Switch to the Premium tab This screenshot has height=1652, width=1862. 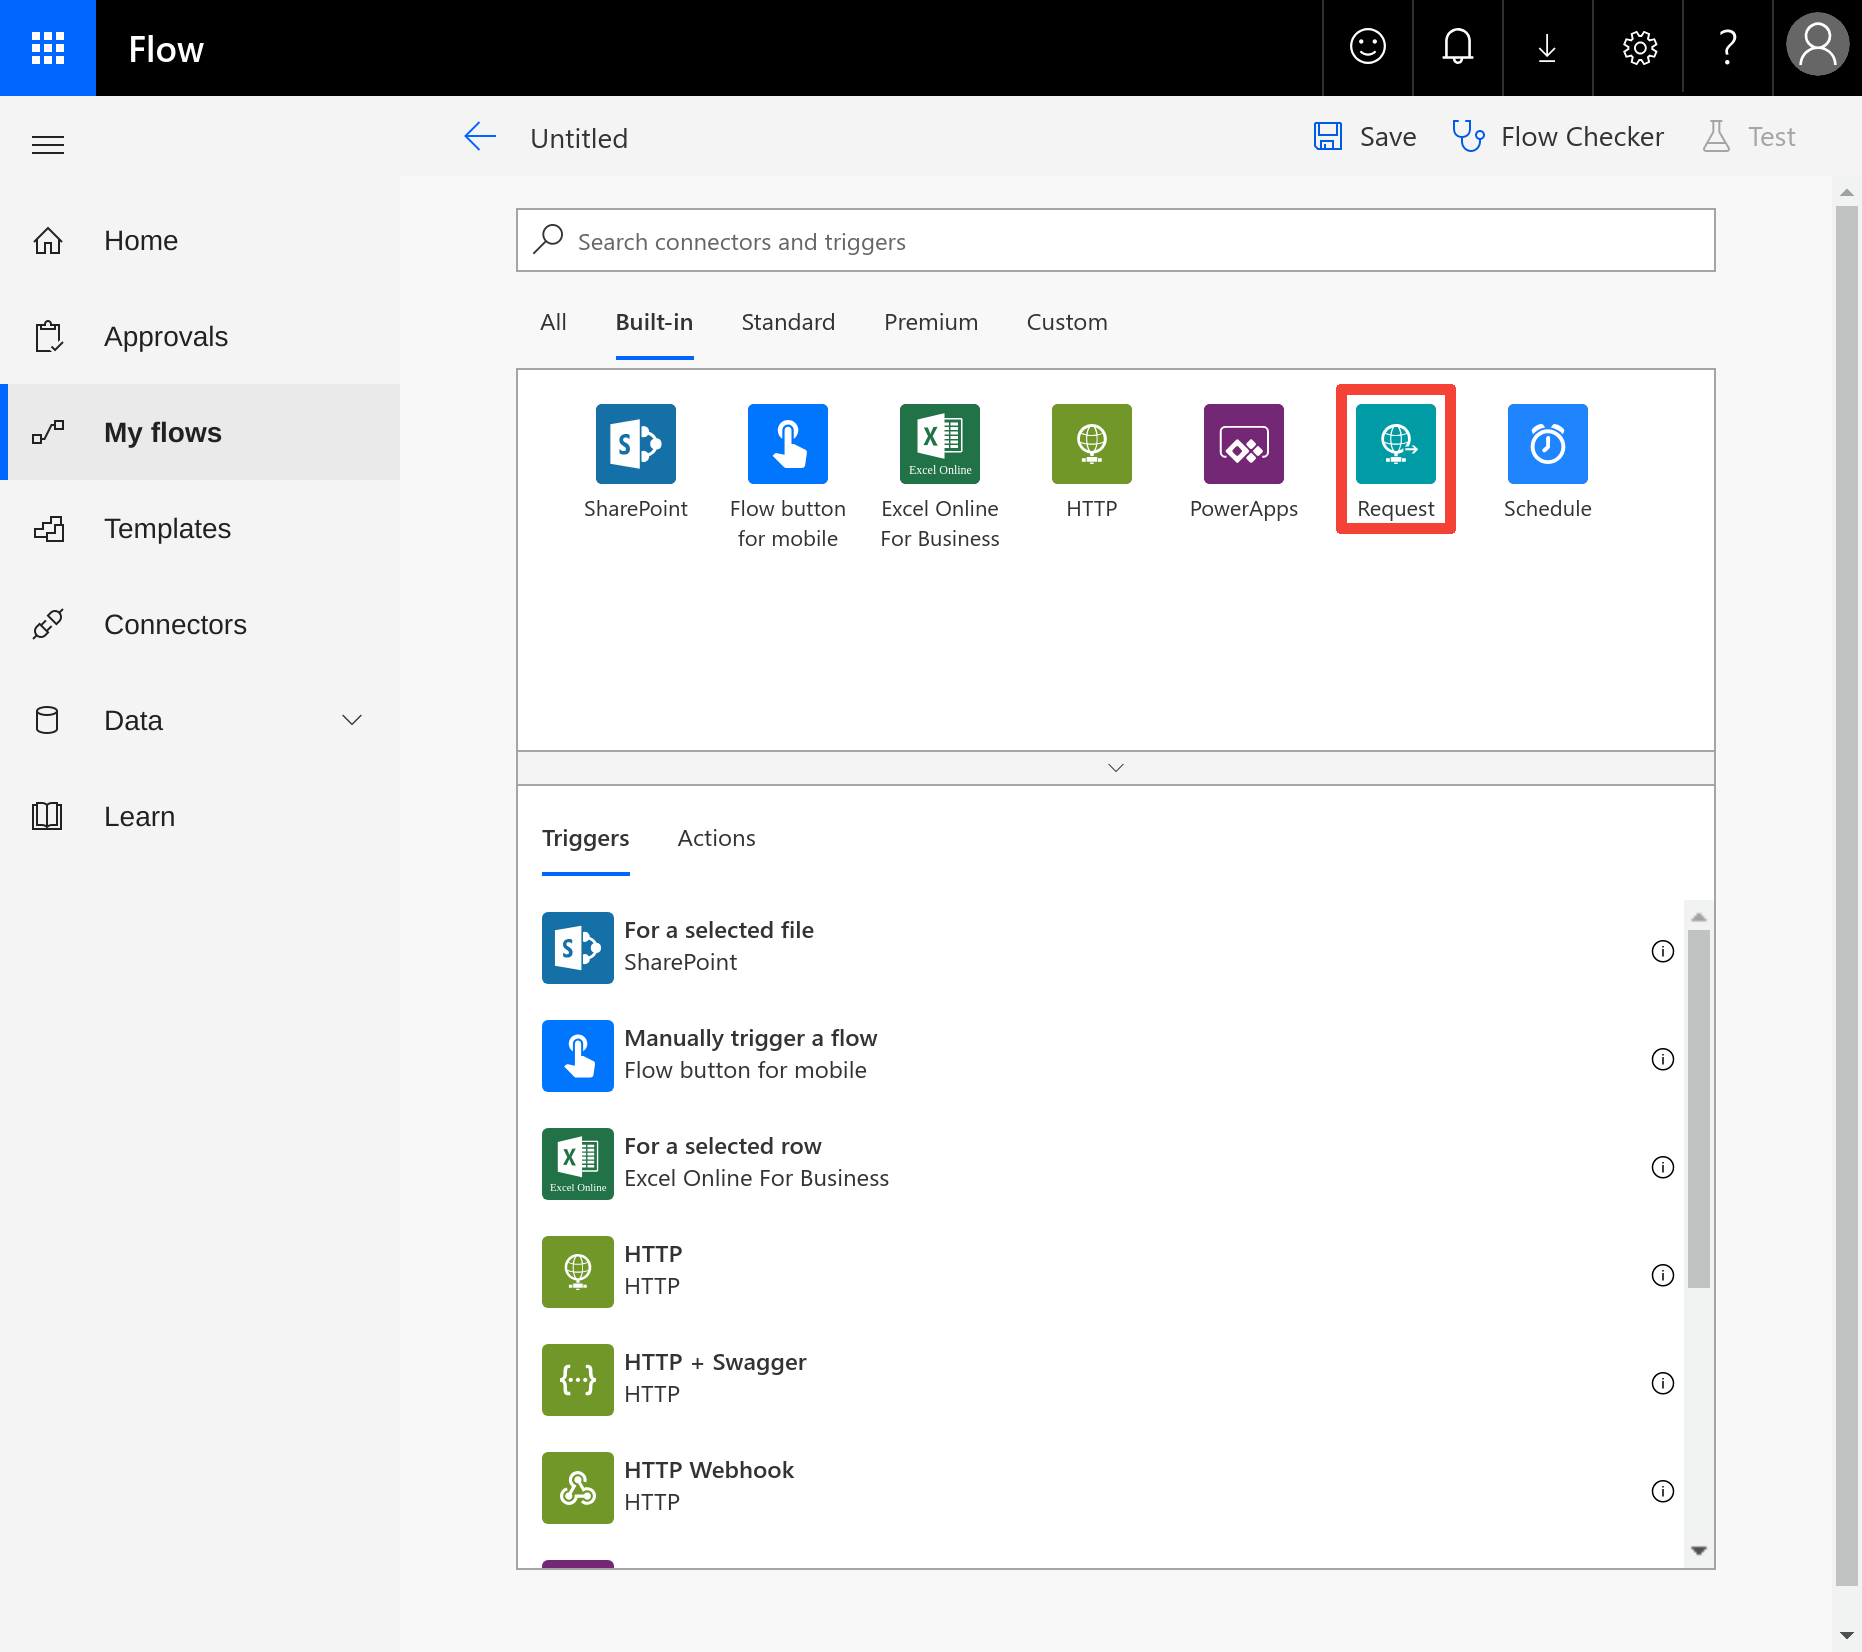931,322
